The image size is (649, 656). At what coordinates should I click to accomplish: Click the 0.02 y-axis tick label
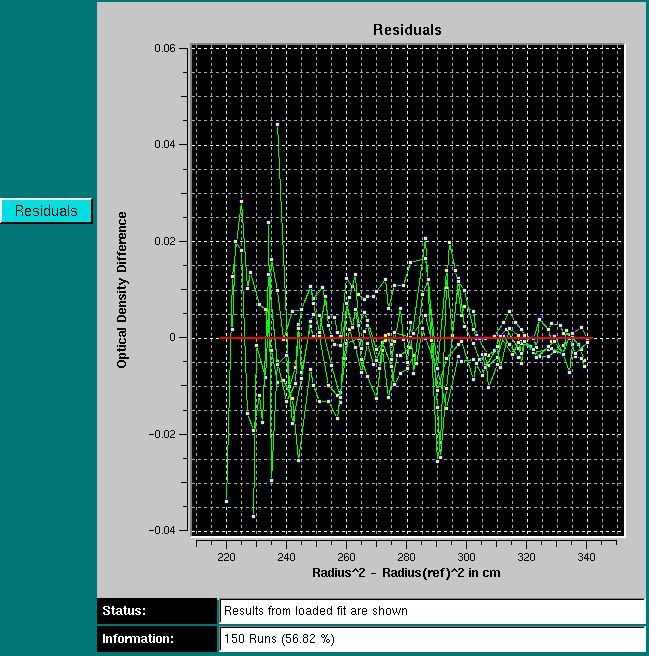coord(164,241)
